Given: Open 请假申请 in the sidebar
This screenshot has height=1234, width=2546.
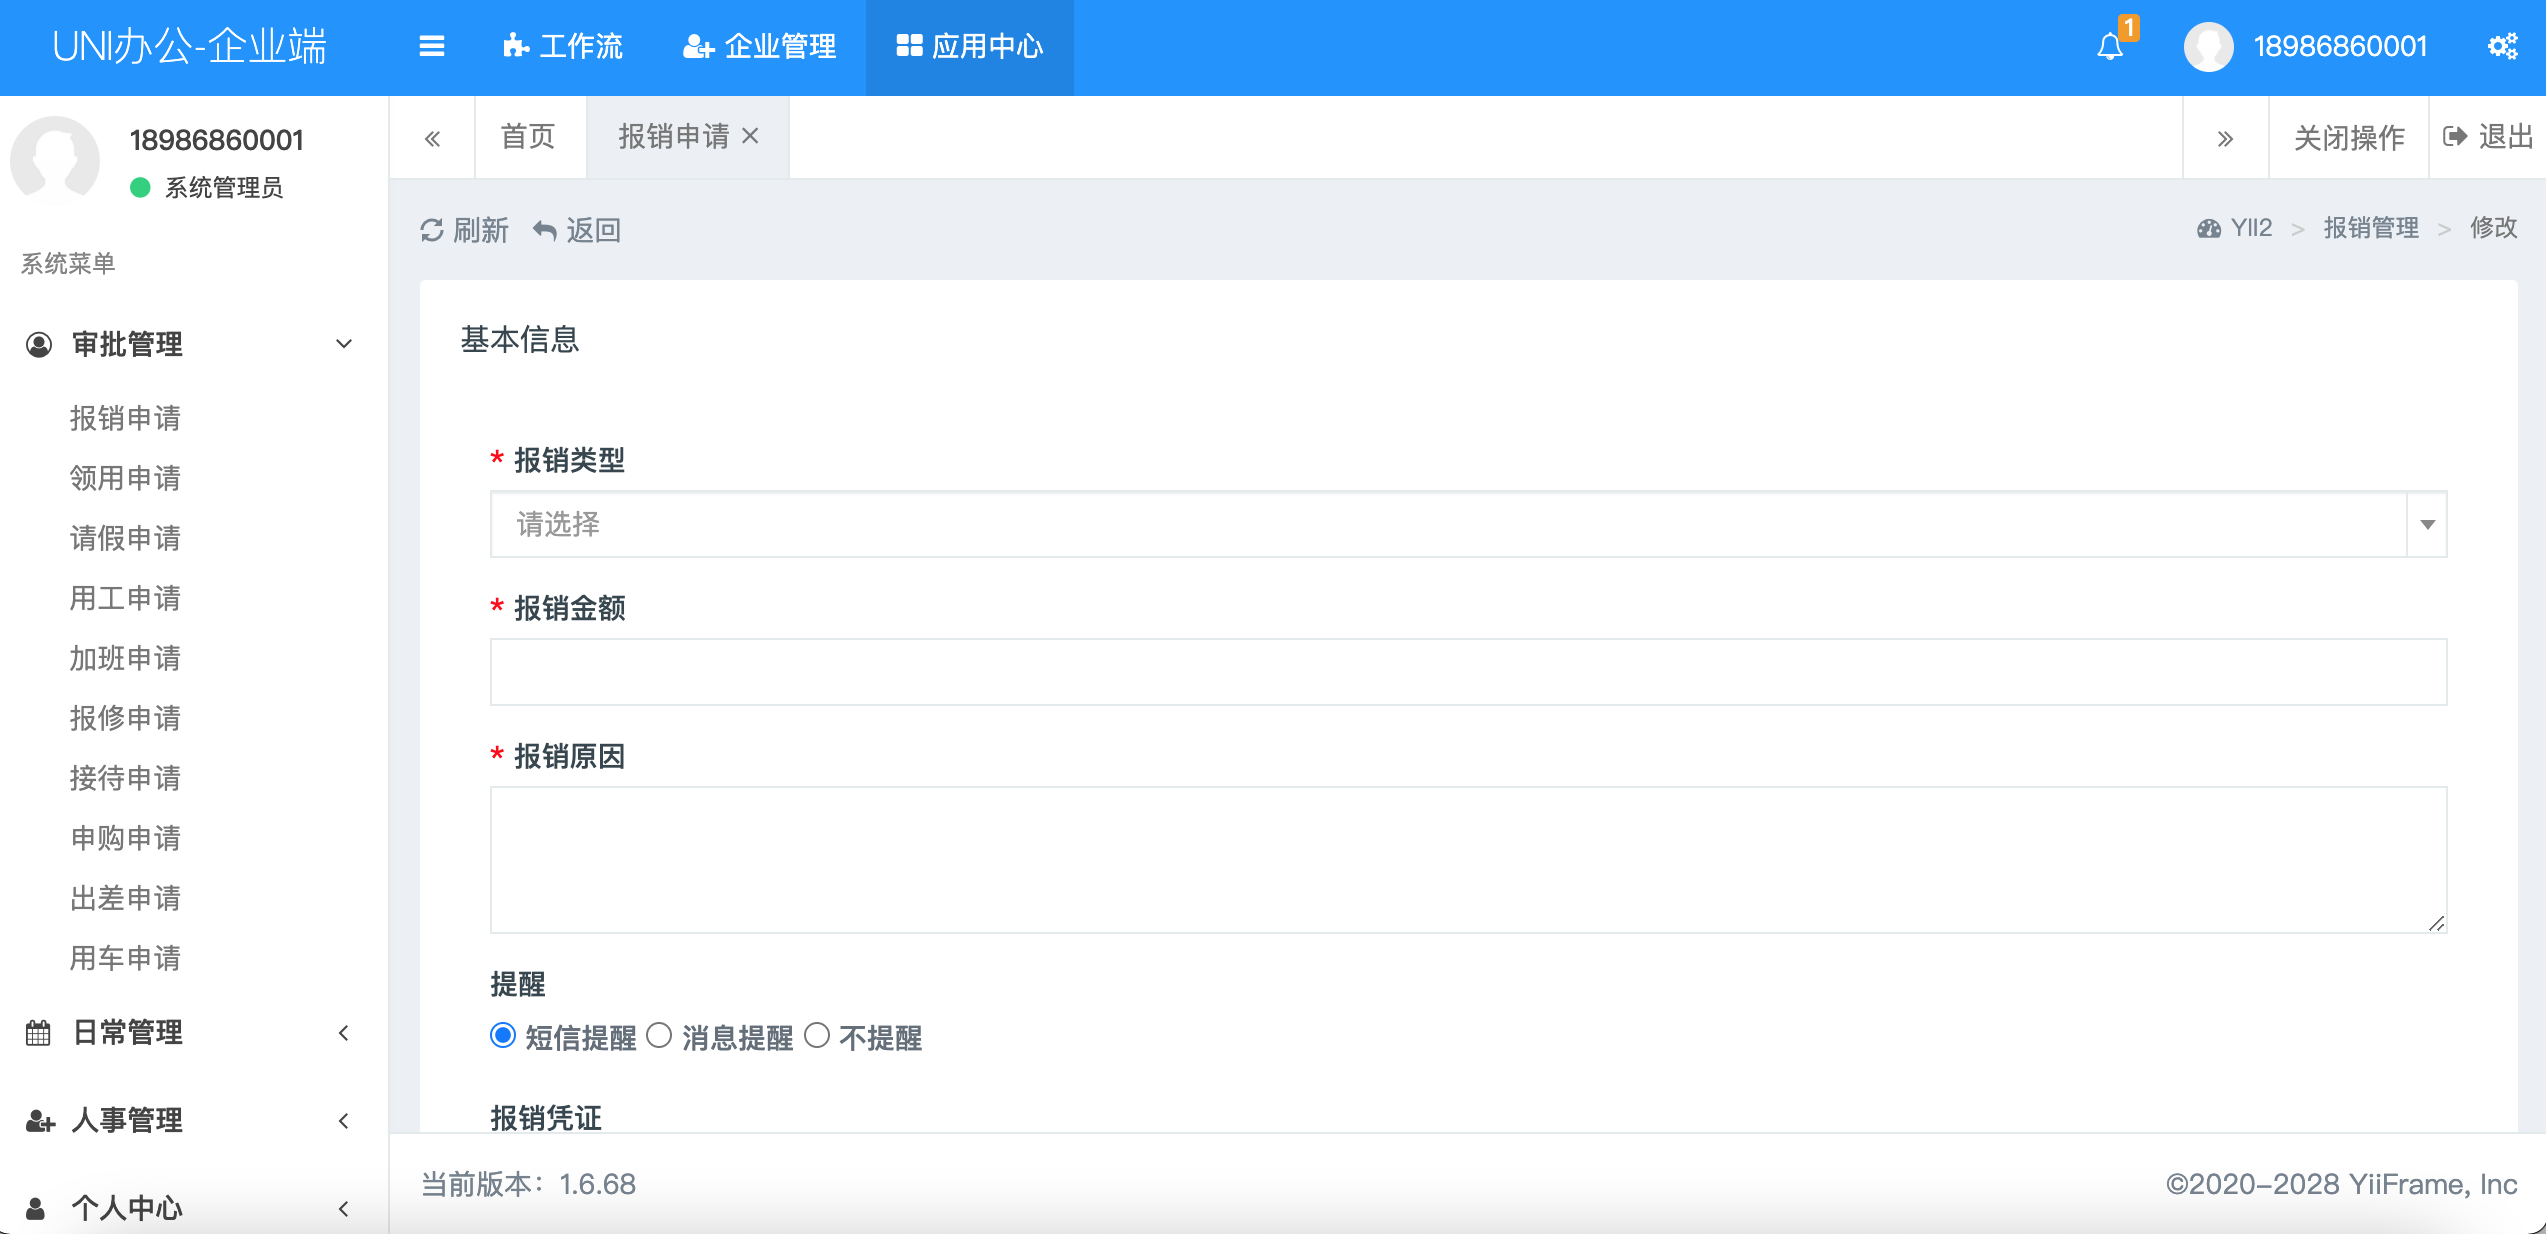Looking at the screenshot, I should pos(125,538).
